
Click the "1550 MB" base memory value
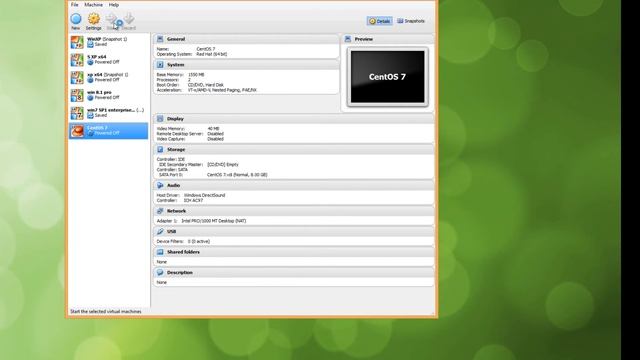point(196,75)
